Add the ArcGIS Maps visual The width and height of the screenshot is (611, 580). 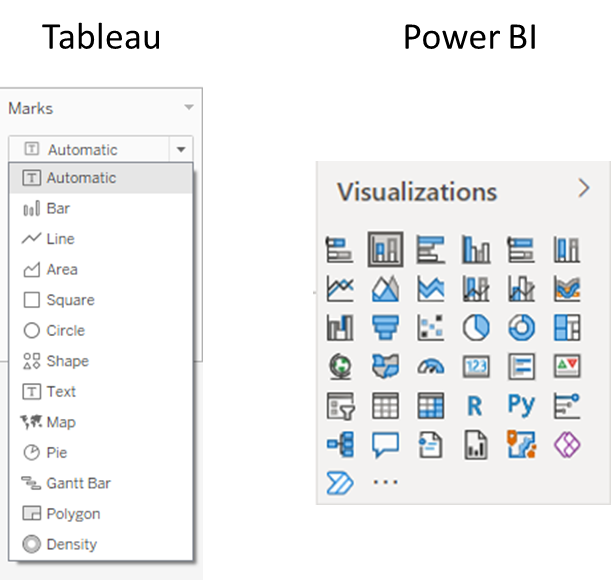pyautogui.click(x=521, y=444)
